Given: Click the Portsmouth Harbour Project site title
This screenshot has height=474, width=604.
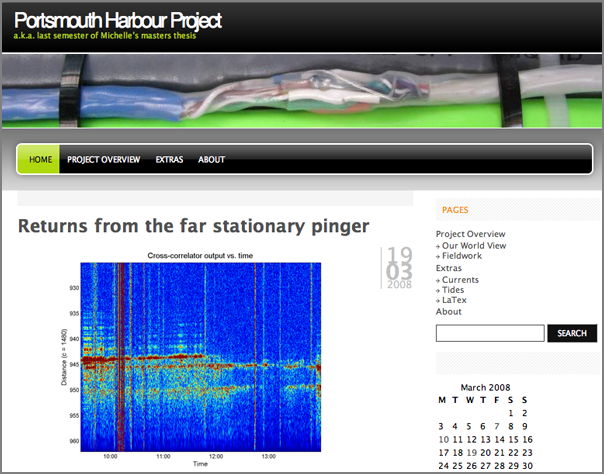Looking at the screenshot, I should (x=118, y=21).
